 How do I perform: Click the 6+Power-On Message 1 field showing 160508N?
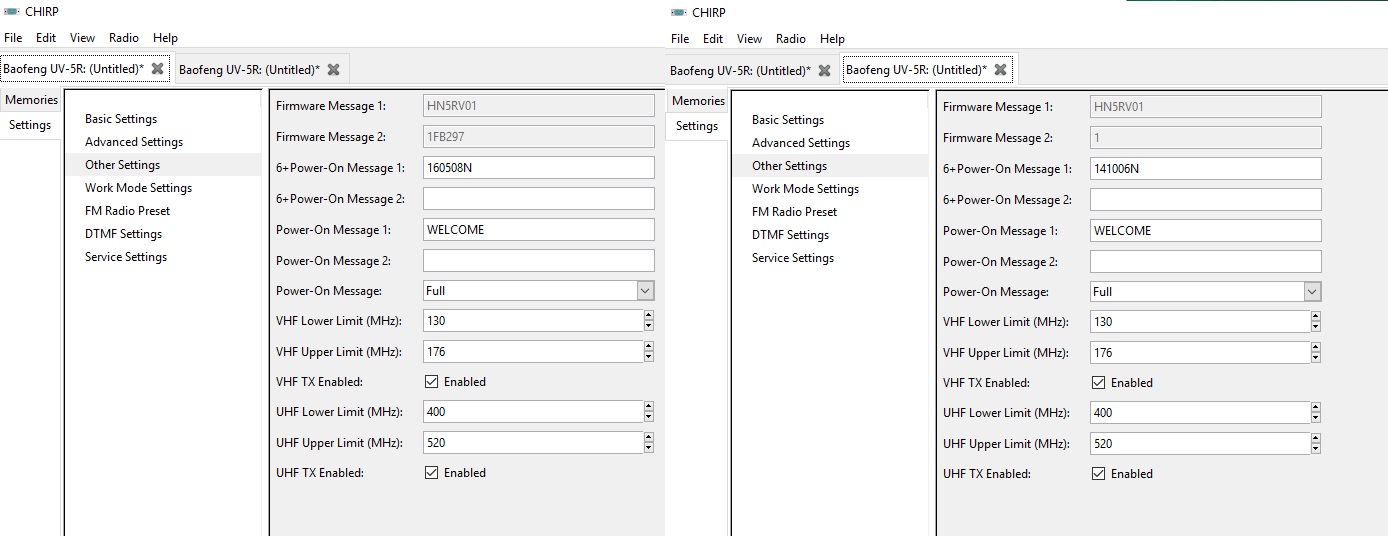pyautogui.click(x=539, y=168)
